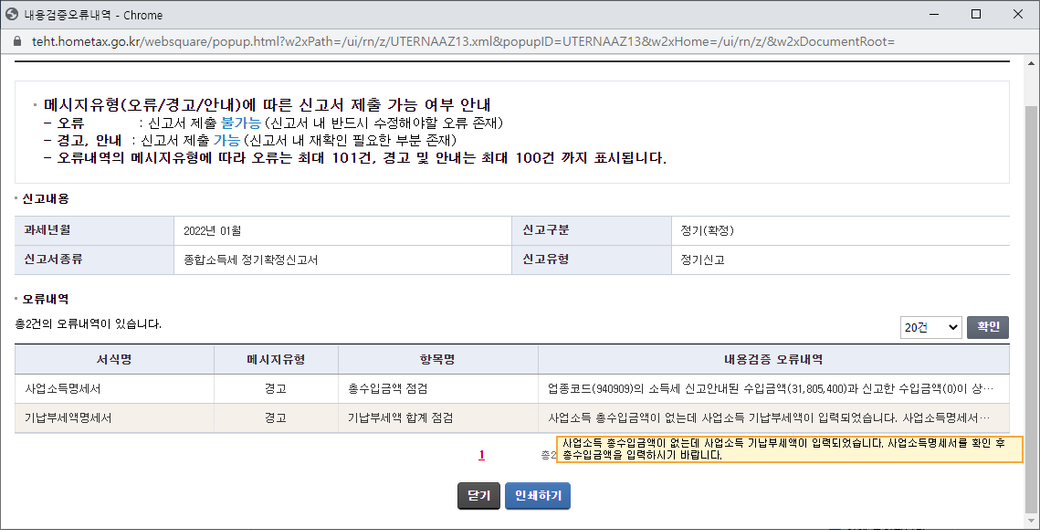Image resolution: width=1040 pixels, height=530 pixels.
Task: Minimize the 내용검증오류내역 popup window
Action: [930, 15]
